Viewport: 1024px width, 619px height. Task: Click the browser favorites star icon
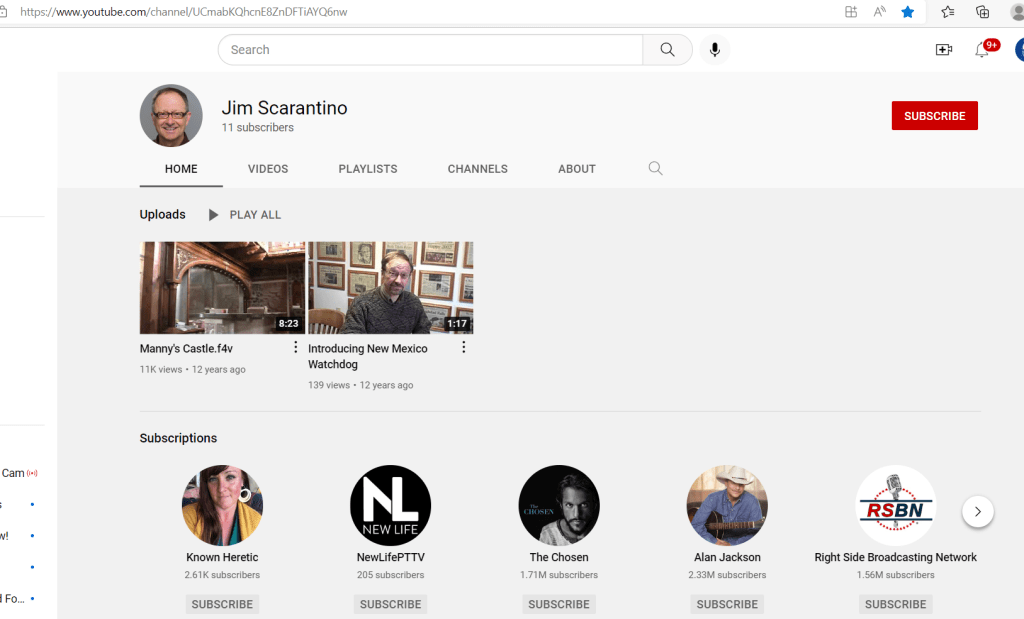tap(908, 12)
